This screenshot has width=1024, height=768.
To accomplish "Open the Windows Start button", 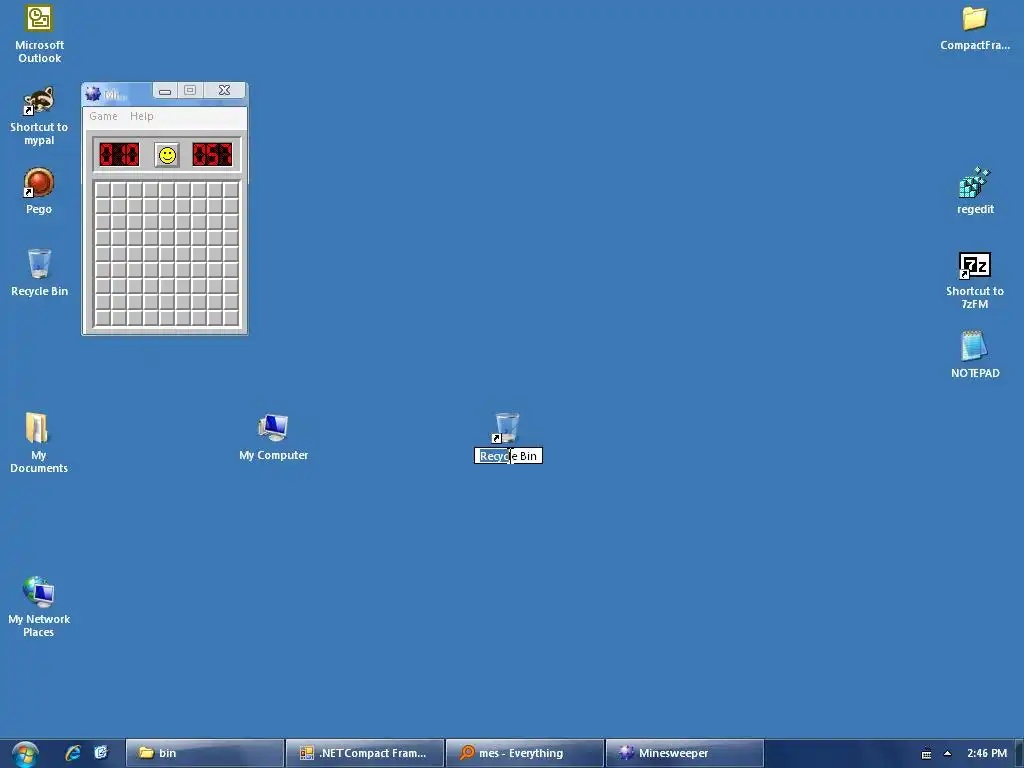I will click(25, 754).
